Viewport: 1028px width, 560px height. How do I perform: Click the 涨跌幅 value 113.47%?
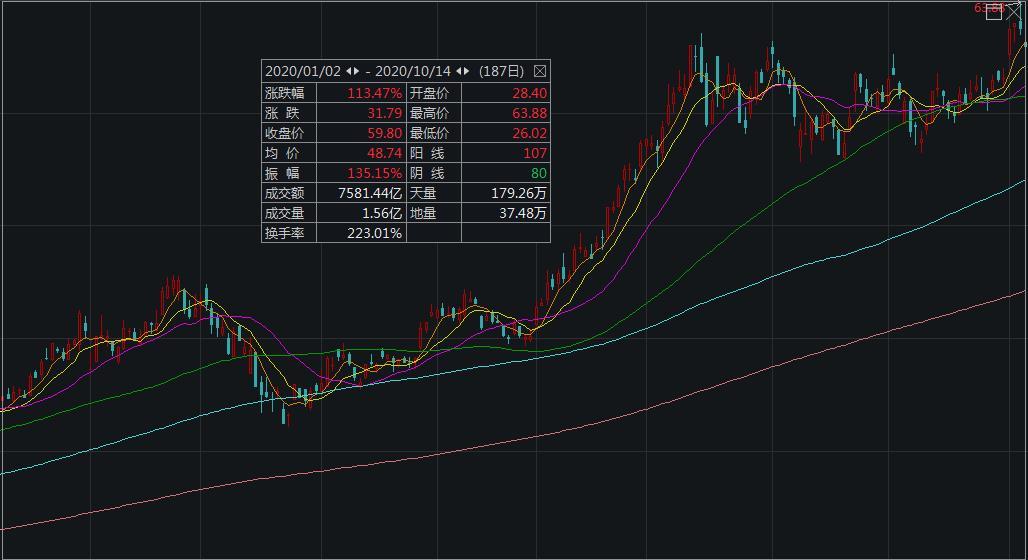(x=374, y=93)
